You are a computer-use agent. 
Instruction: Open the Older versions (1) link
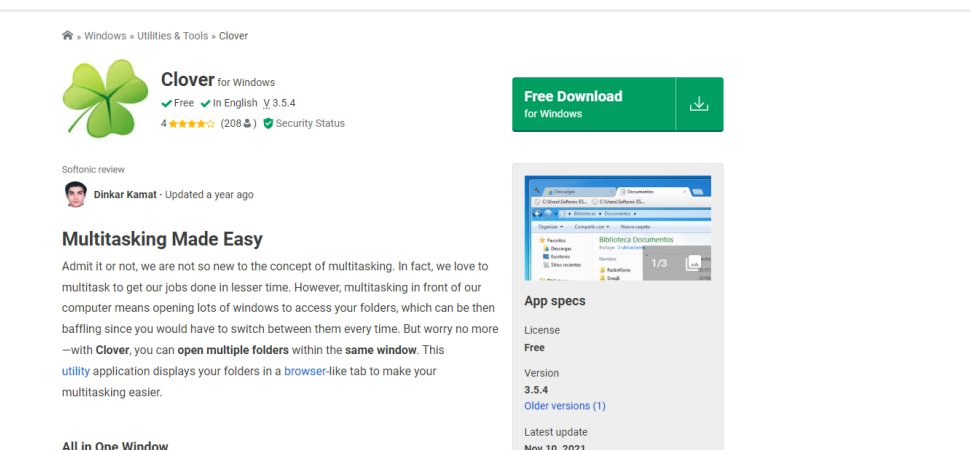565,406
